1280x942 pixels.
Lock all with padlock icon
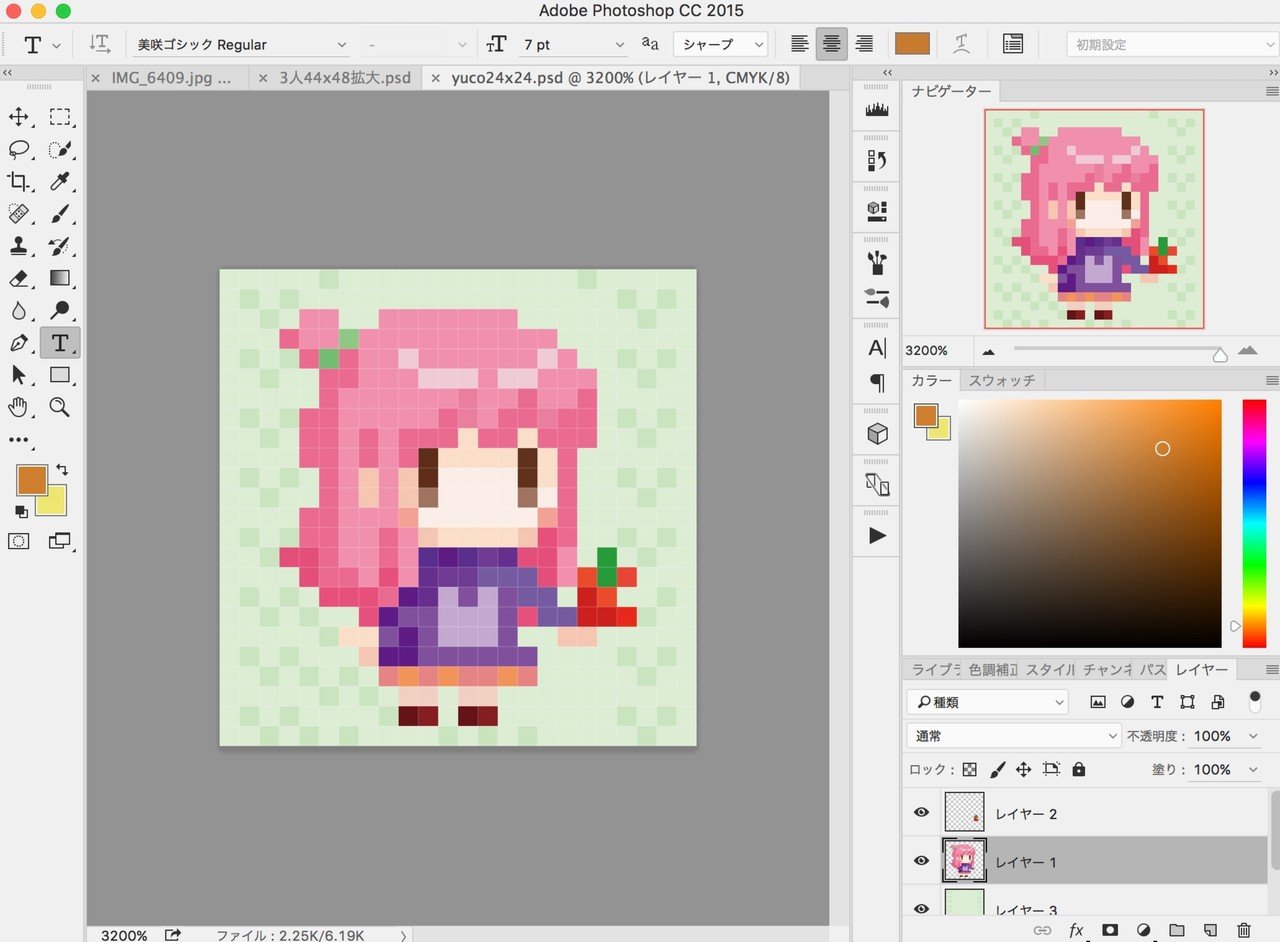tap(1078, 769)
